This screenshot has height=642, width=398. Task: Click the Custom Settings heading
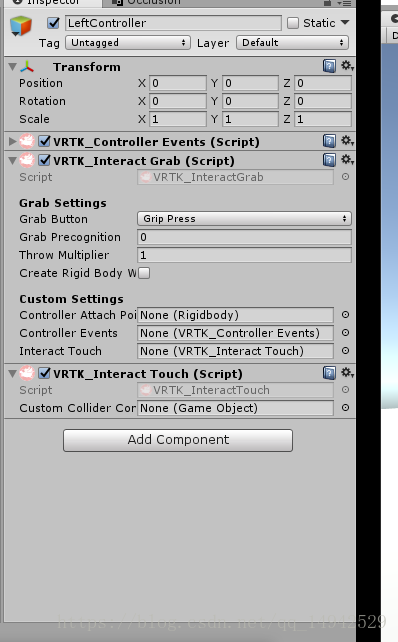pyautogui.click(x=71, y=299)
